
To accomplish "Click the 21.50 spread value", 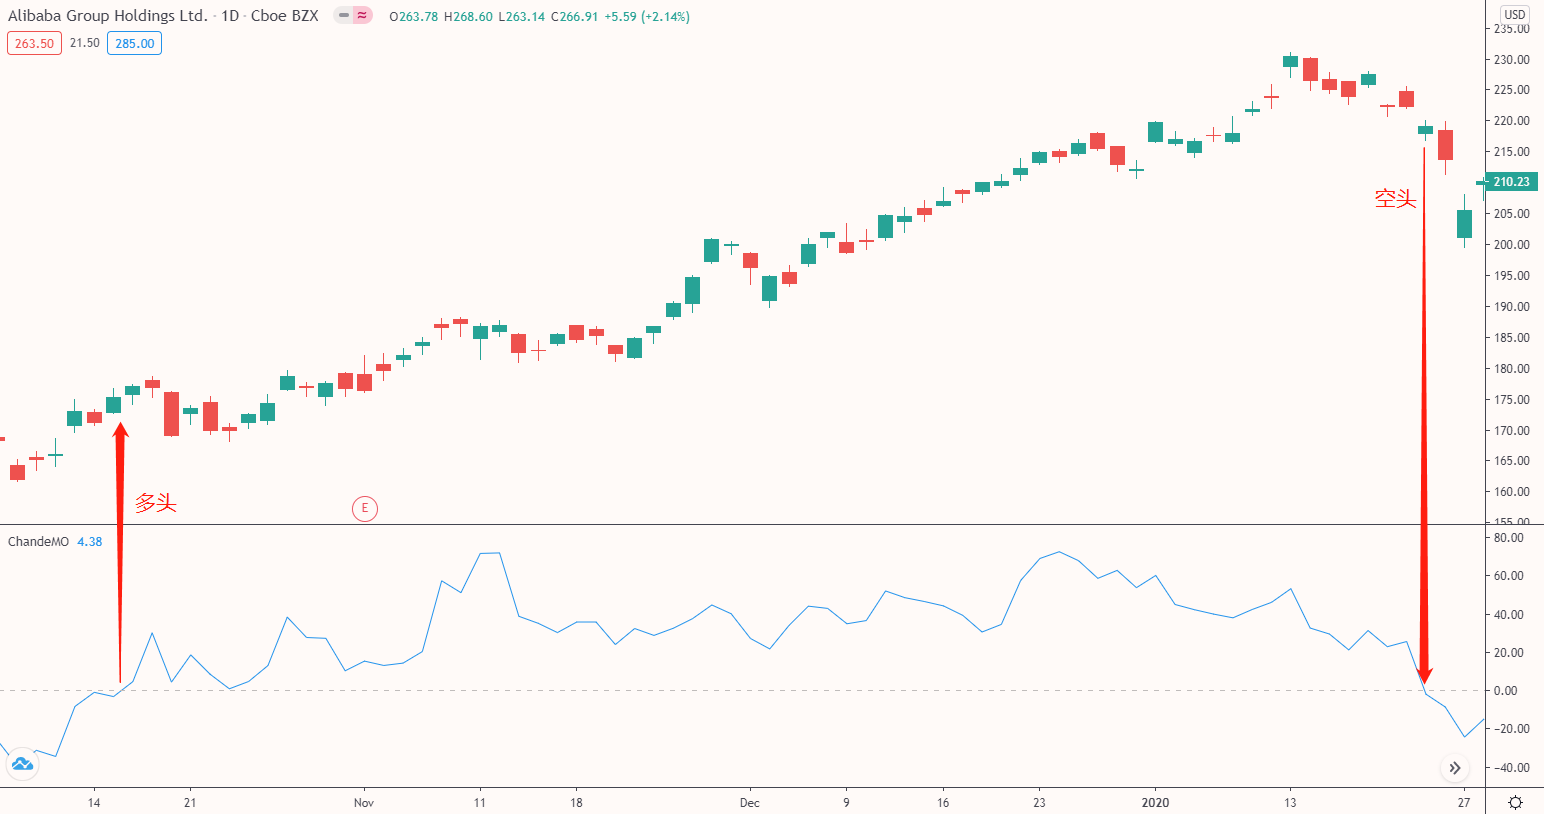I will coord(85,43).
